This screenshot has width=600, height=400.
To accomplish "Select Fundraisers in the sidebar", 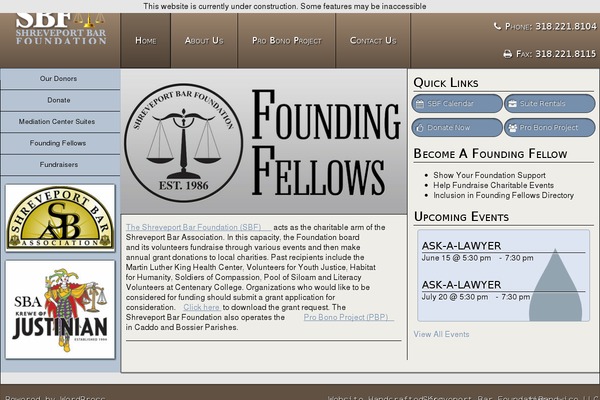I will tap(60, 165).
